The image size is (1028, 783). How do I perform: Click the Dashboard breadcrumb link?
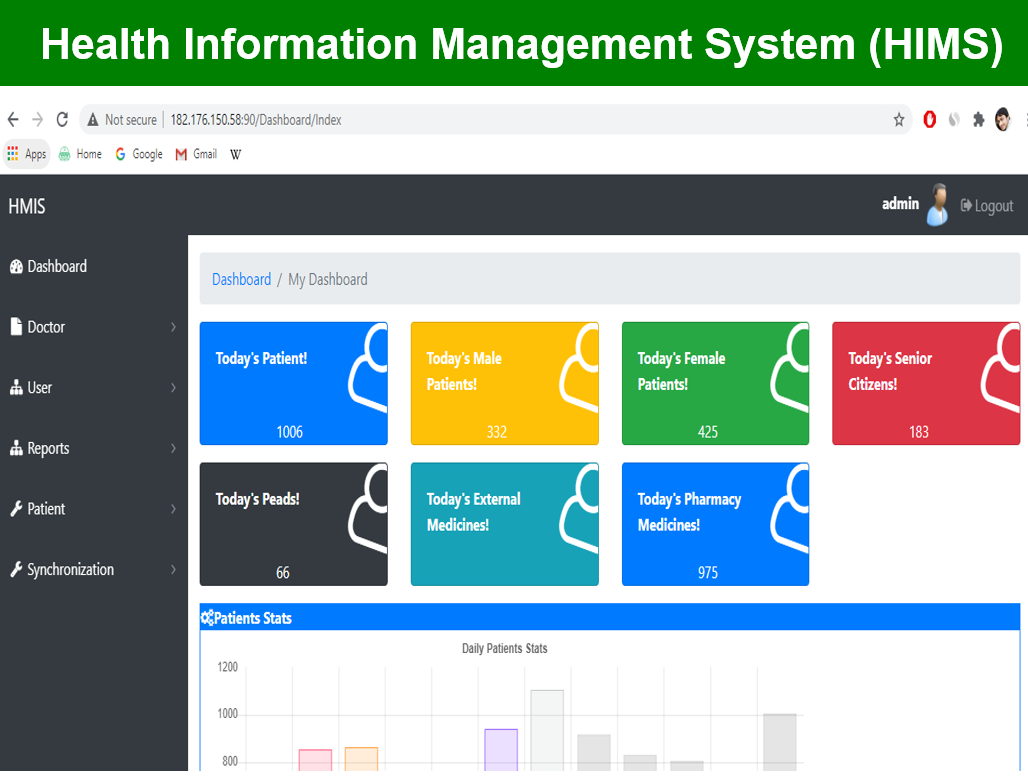click(241, 280)
